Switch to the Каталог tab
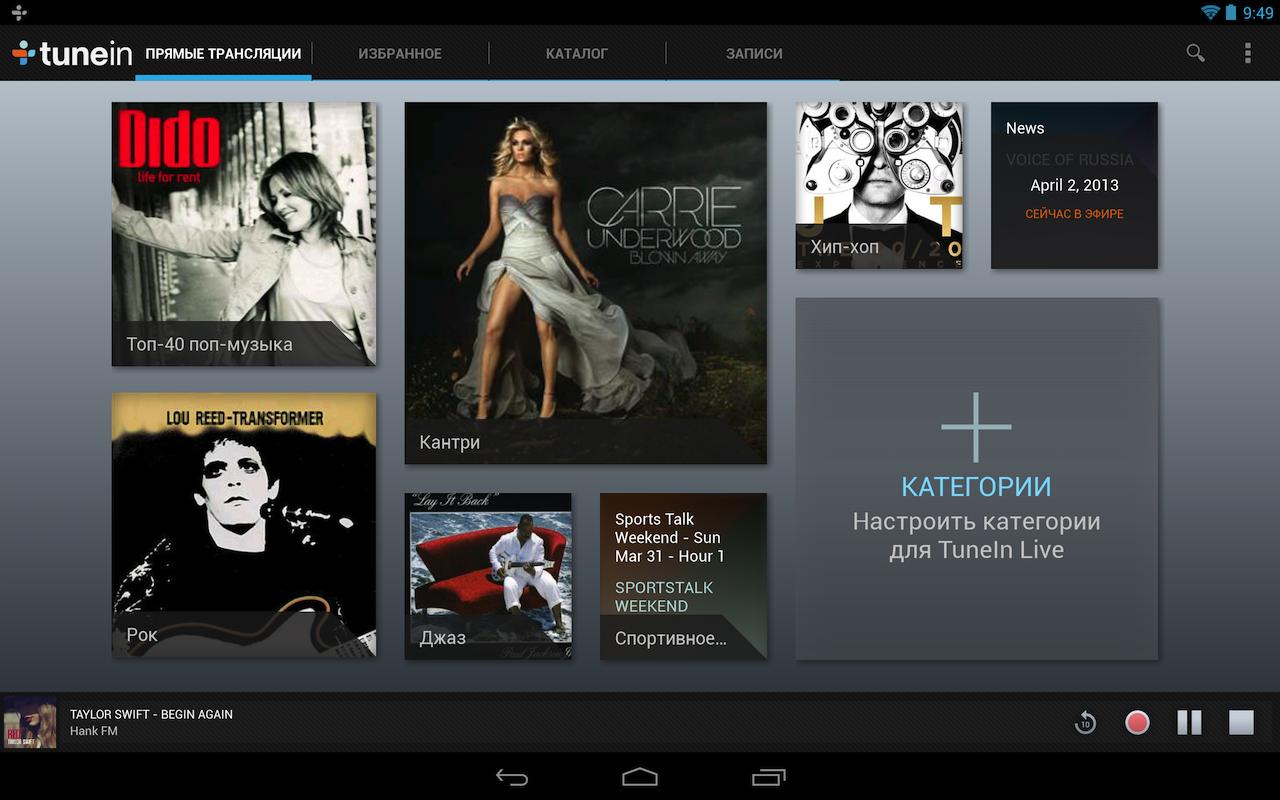This screenshot has width=1280, height=800. point(577,54)
